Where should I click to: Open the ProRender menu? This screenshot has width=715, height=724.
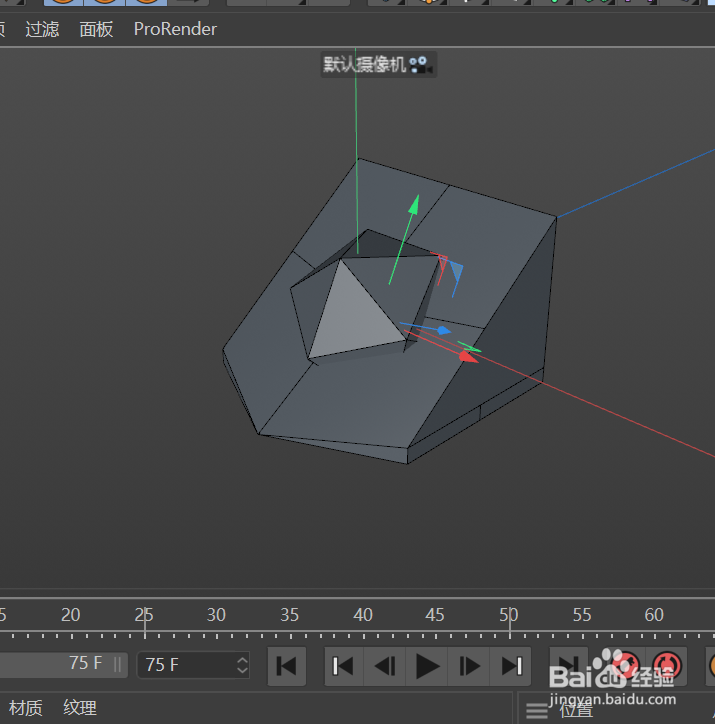click(175, 29)
